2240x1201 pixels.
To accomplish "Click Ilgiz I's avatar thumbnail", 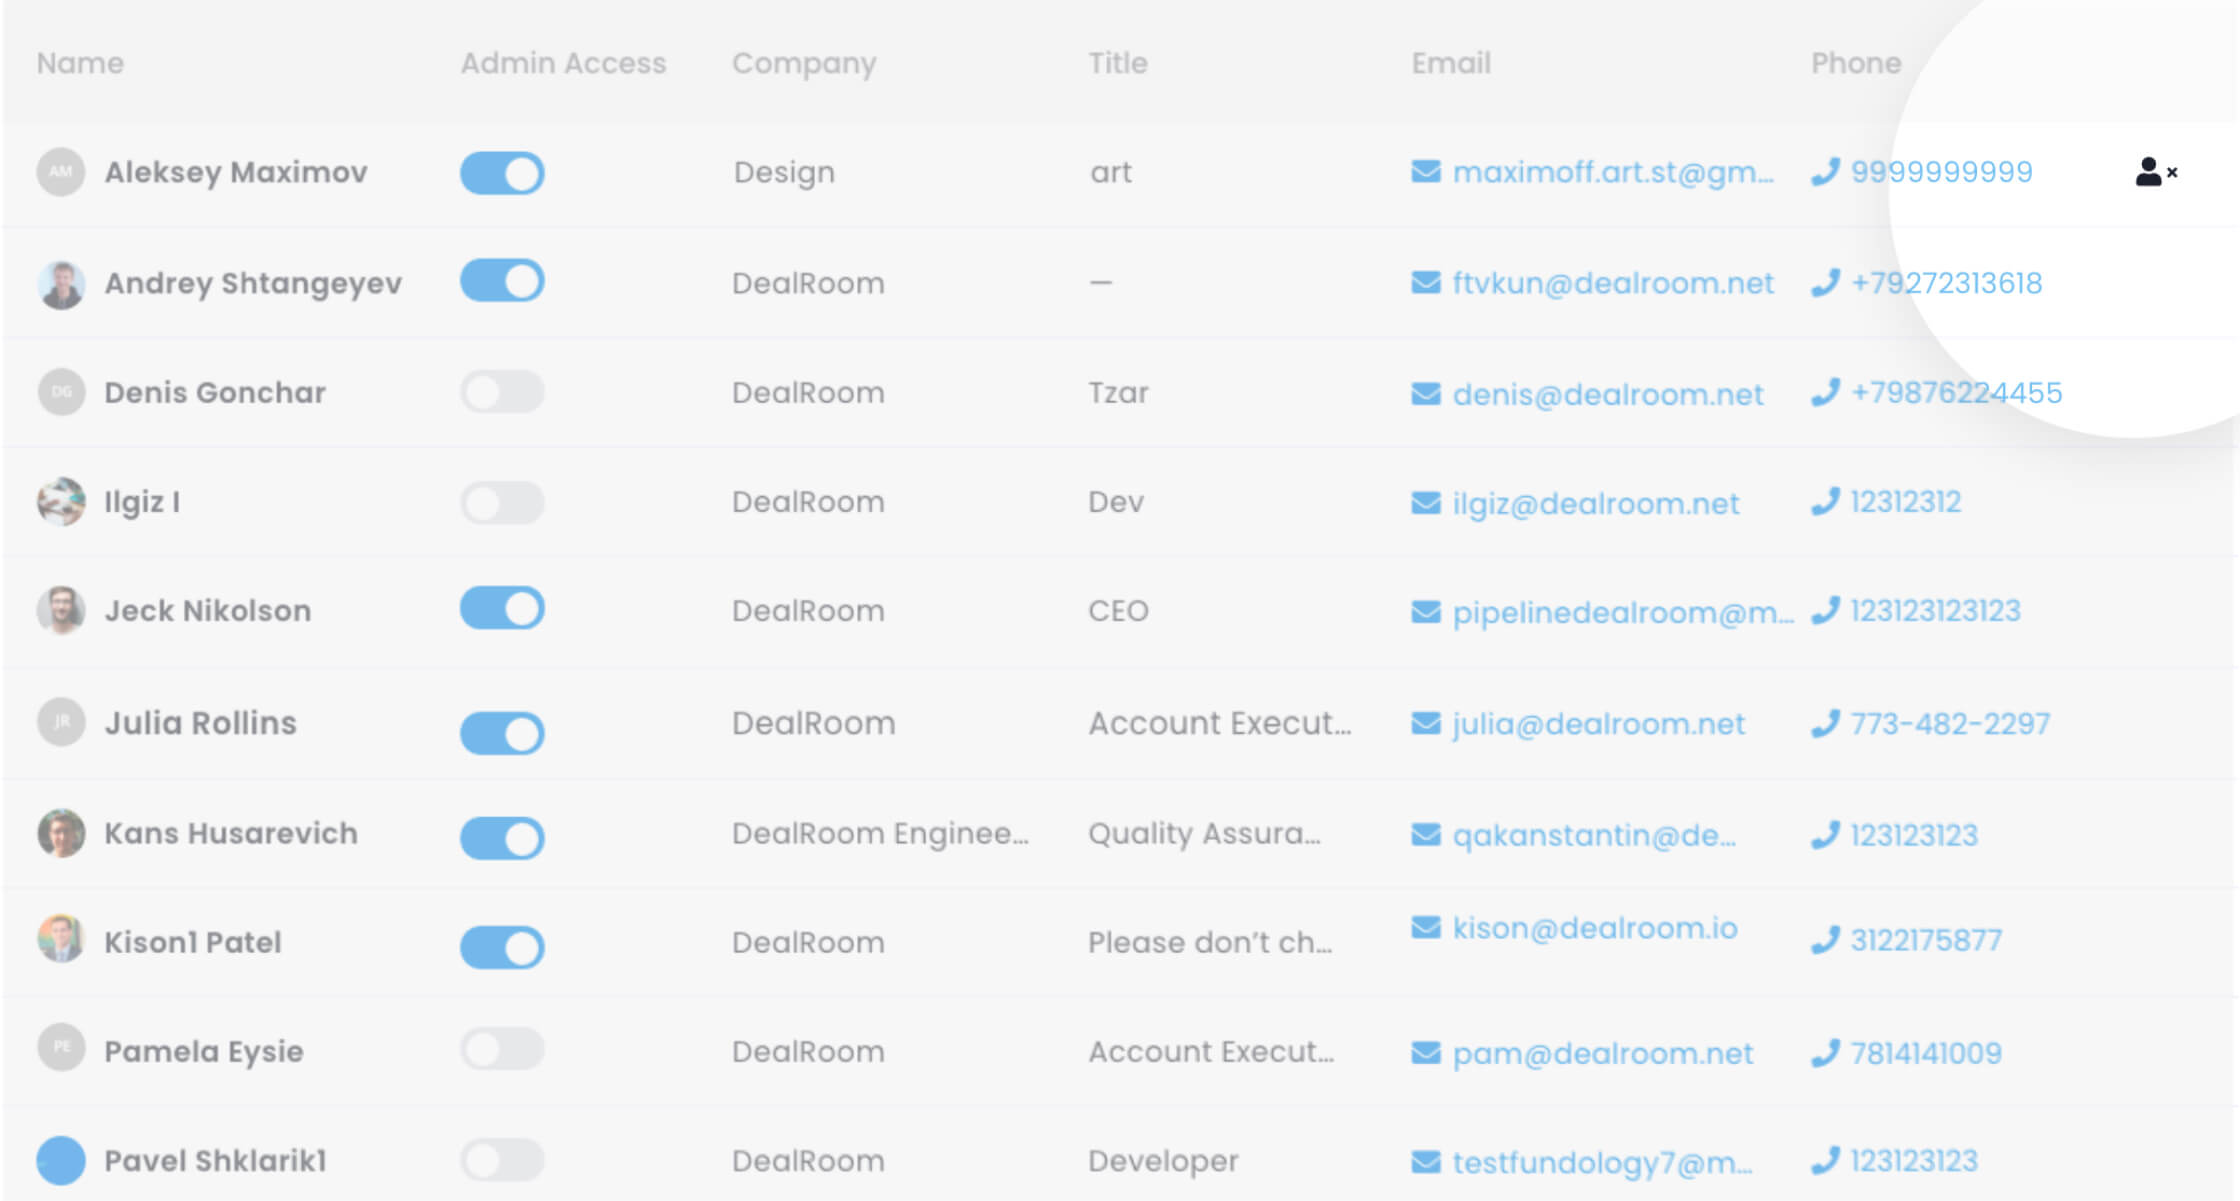I will pos(61,501).
